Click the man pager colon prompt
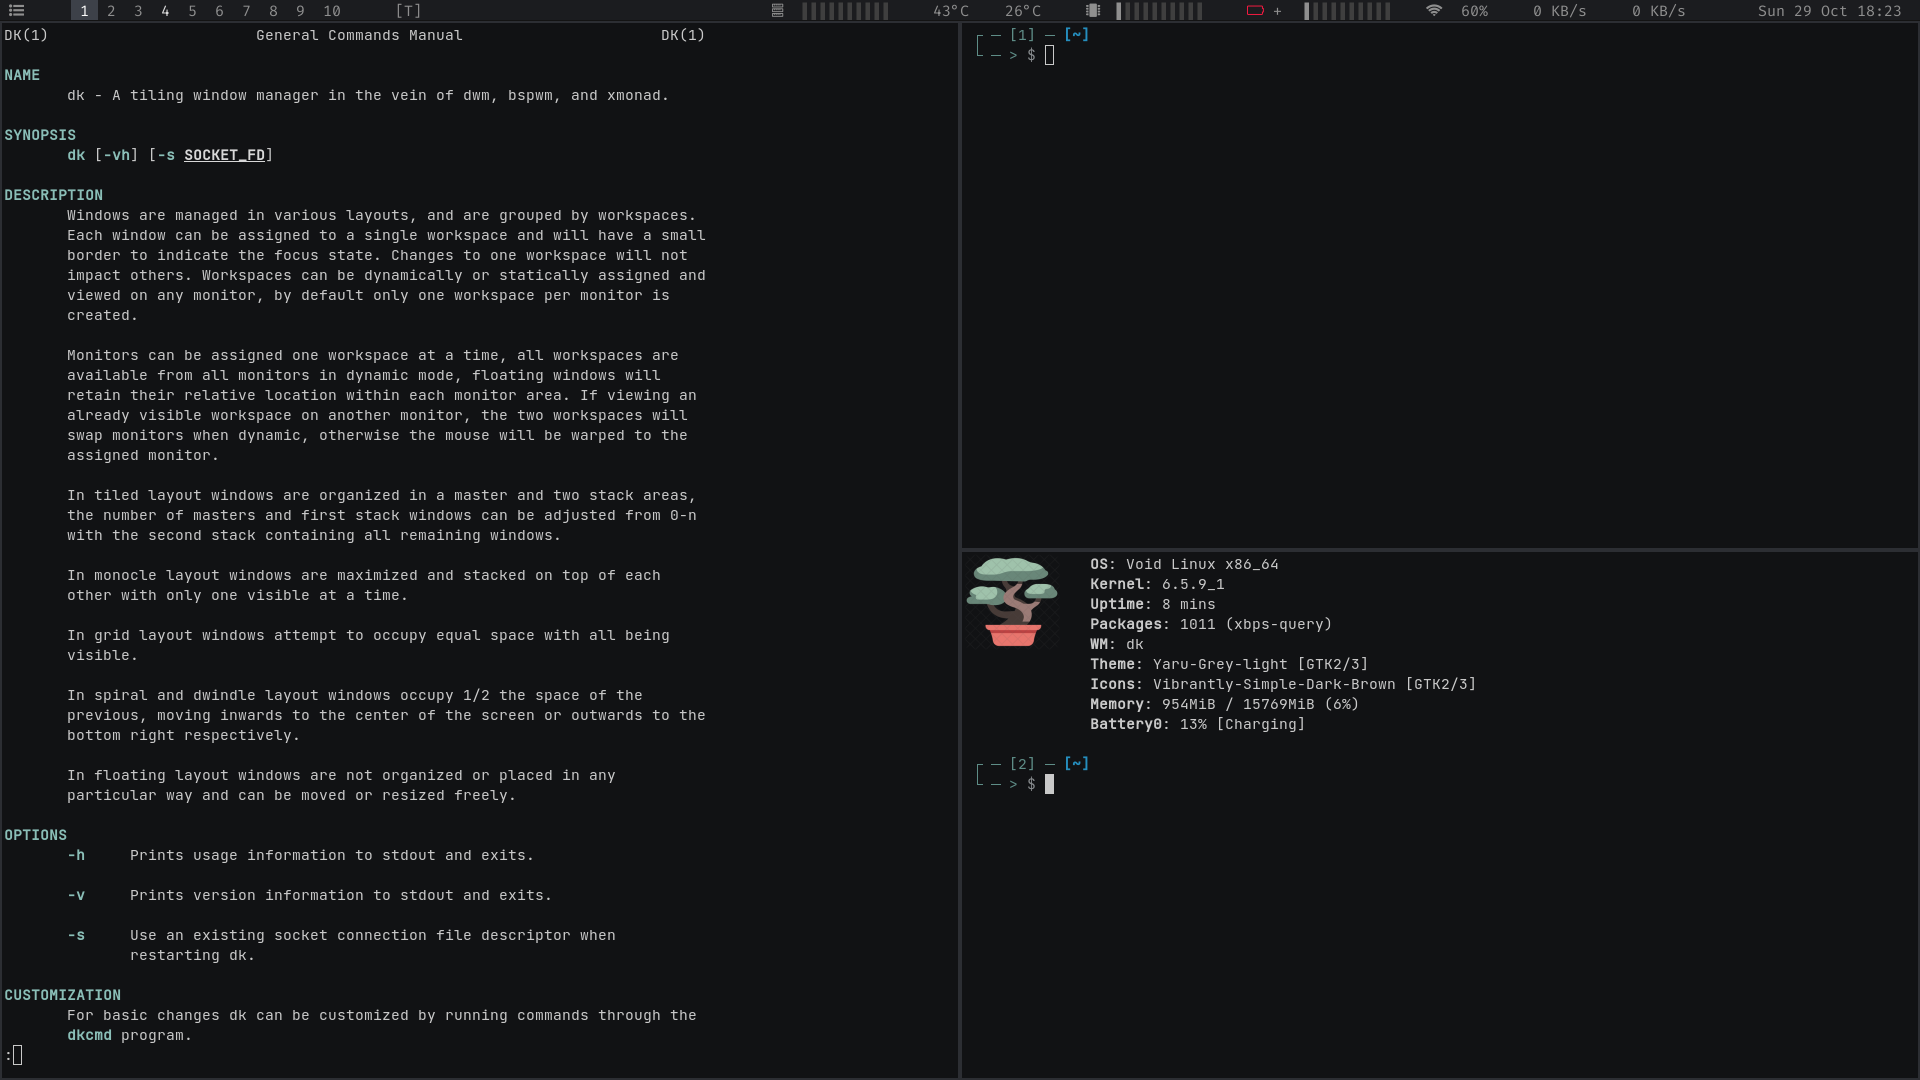 pyautogui.click(x=13, y=1055)
